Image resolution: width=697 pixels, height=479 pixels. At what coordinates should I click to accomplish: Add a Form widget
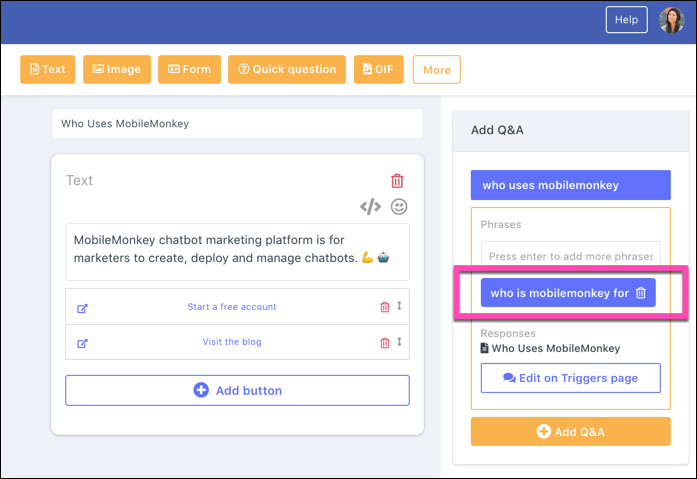coord(189,69)
